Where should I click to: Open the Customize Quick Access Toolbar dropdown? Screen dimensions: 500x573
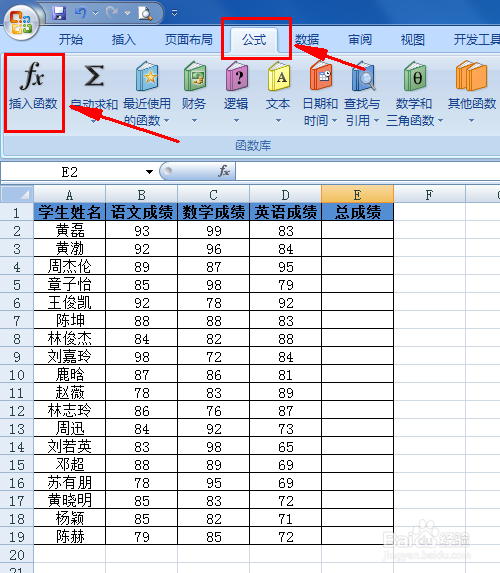pos(174,14)
